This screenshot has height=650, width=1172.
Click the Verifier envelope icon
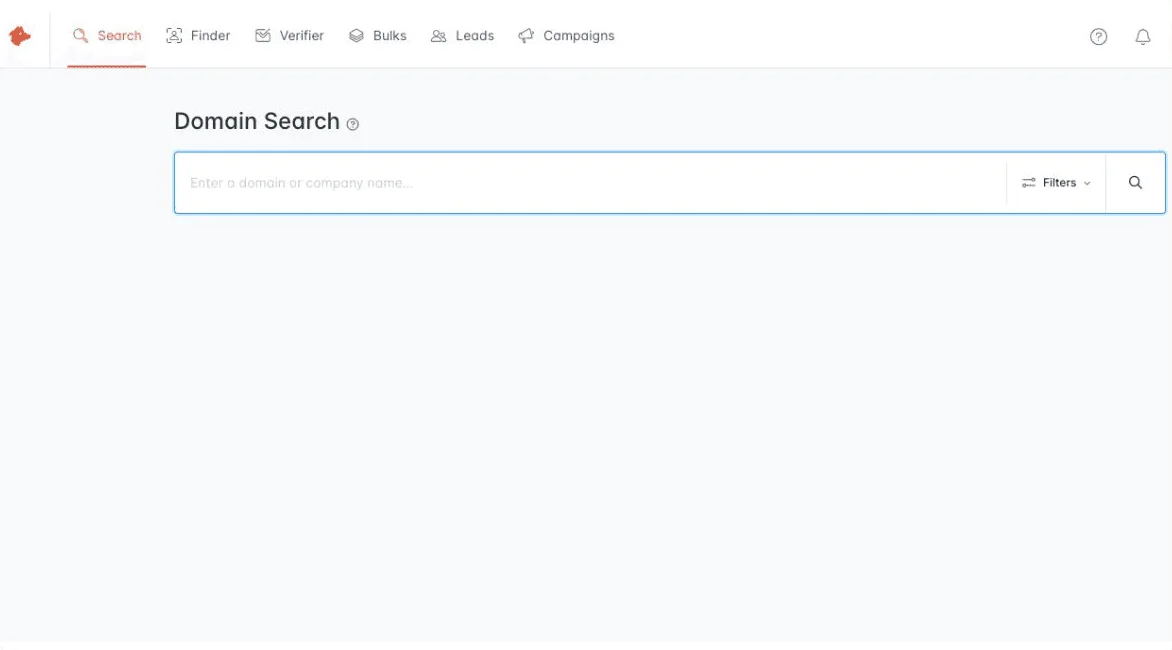[x=263, y=35]
